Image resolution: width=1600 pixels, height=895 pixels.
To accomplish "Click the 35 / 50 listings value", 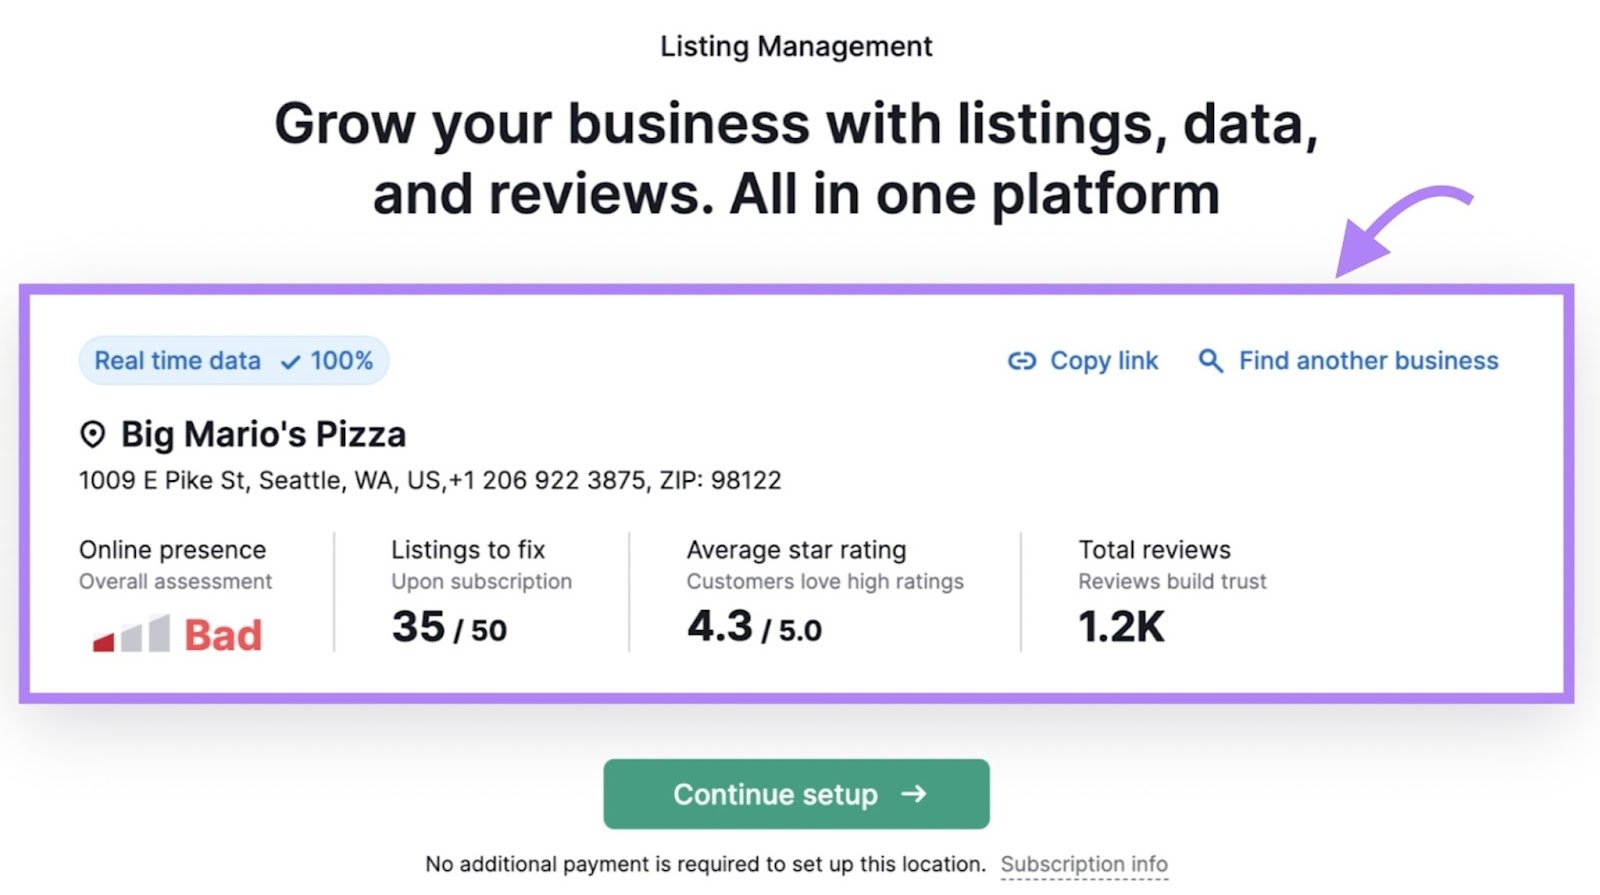I will pyautogui.click(x=449, y=628).
